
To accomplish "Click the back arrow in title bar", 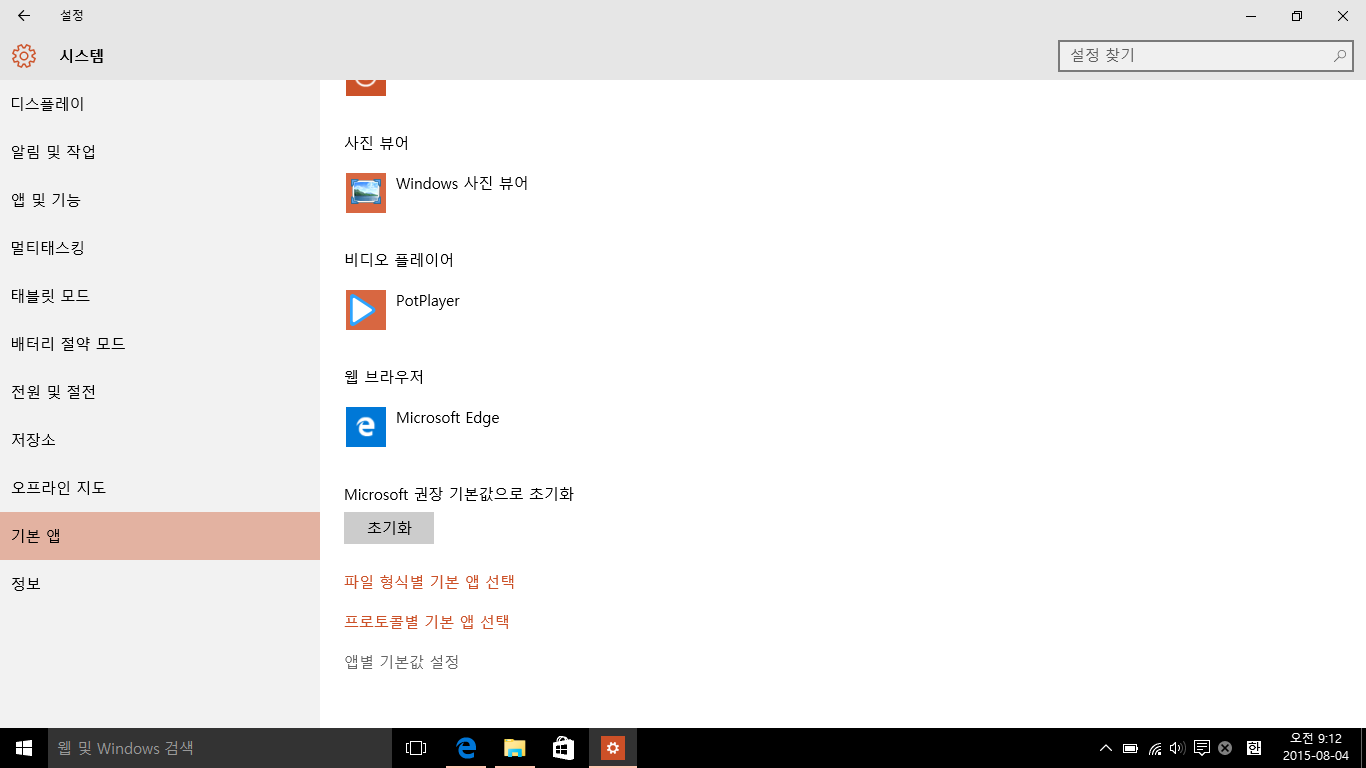I will (24, 16).
